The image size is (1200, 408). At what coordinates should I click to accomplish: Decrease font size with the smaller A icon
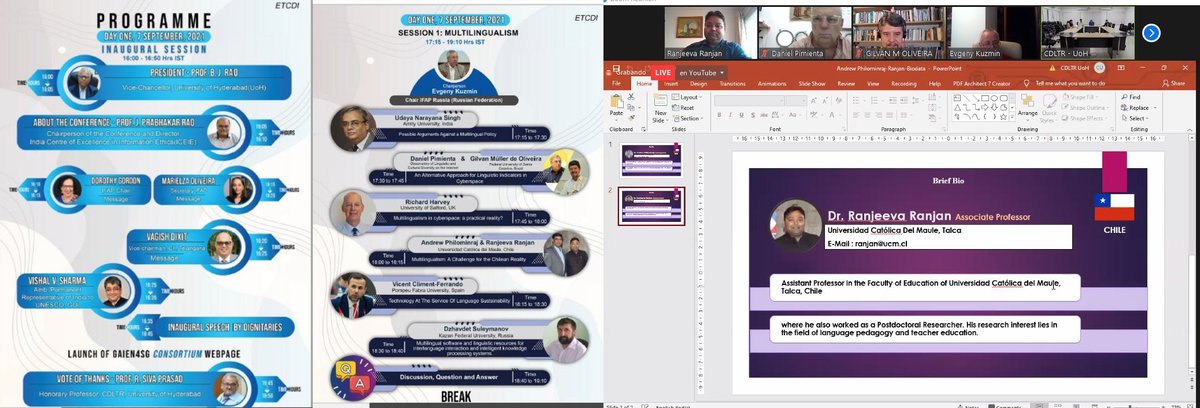coord(825,100)
